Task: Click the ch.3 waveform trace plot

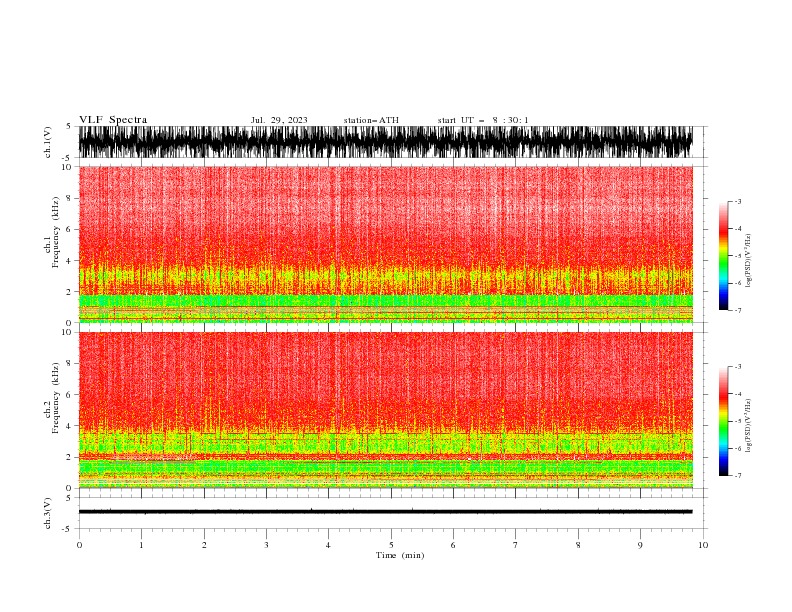Action: click(385, 512)
